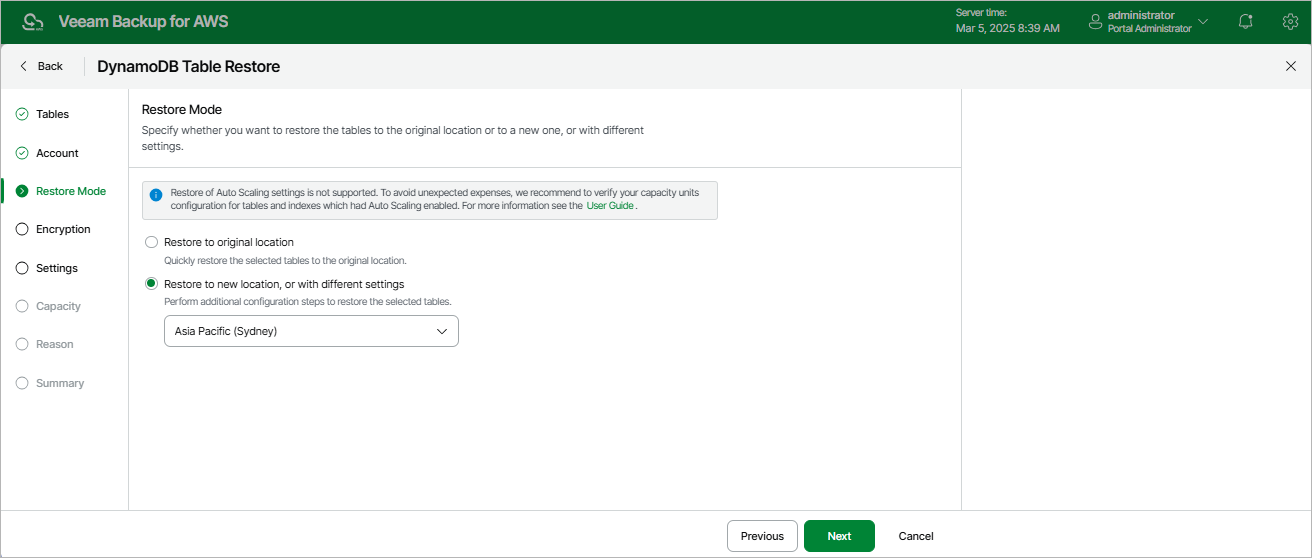The image size is (1312, 558).
Task: Select Restore to new location radio button
Action: coord(151,284)
